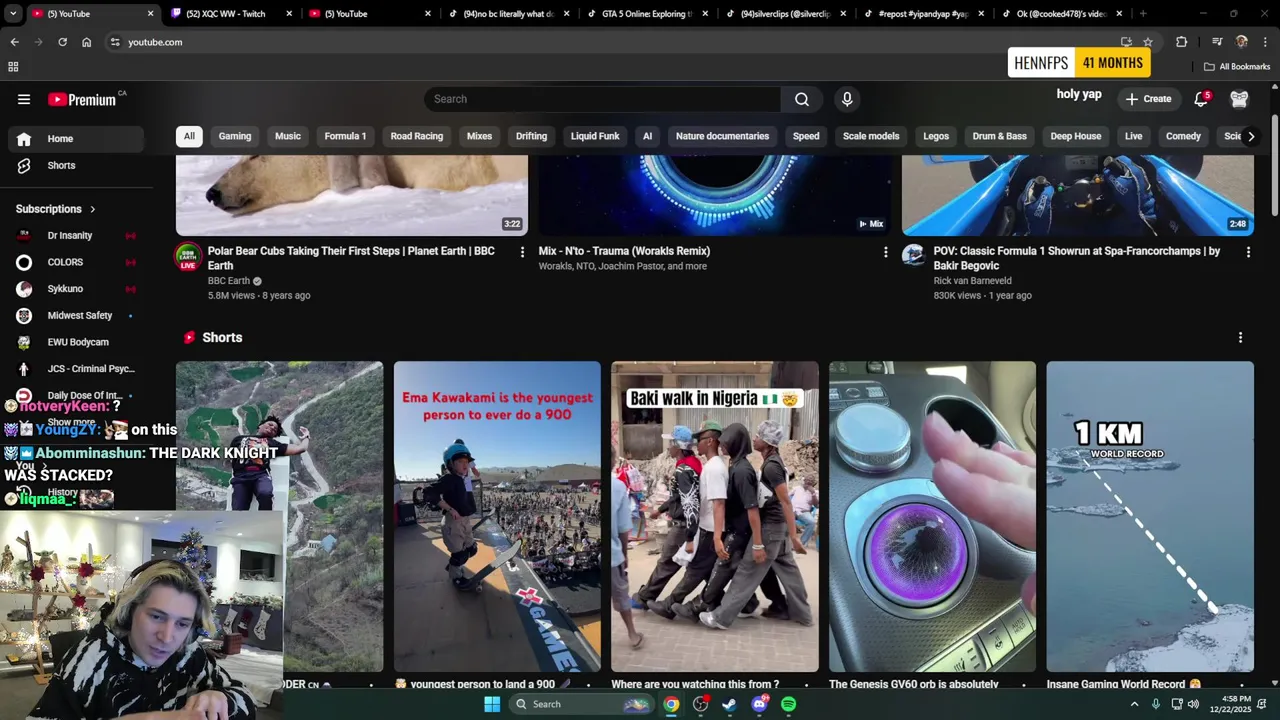Open Sykkuno channel subscription
1280x720 pixels.
pos(76,289)
